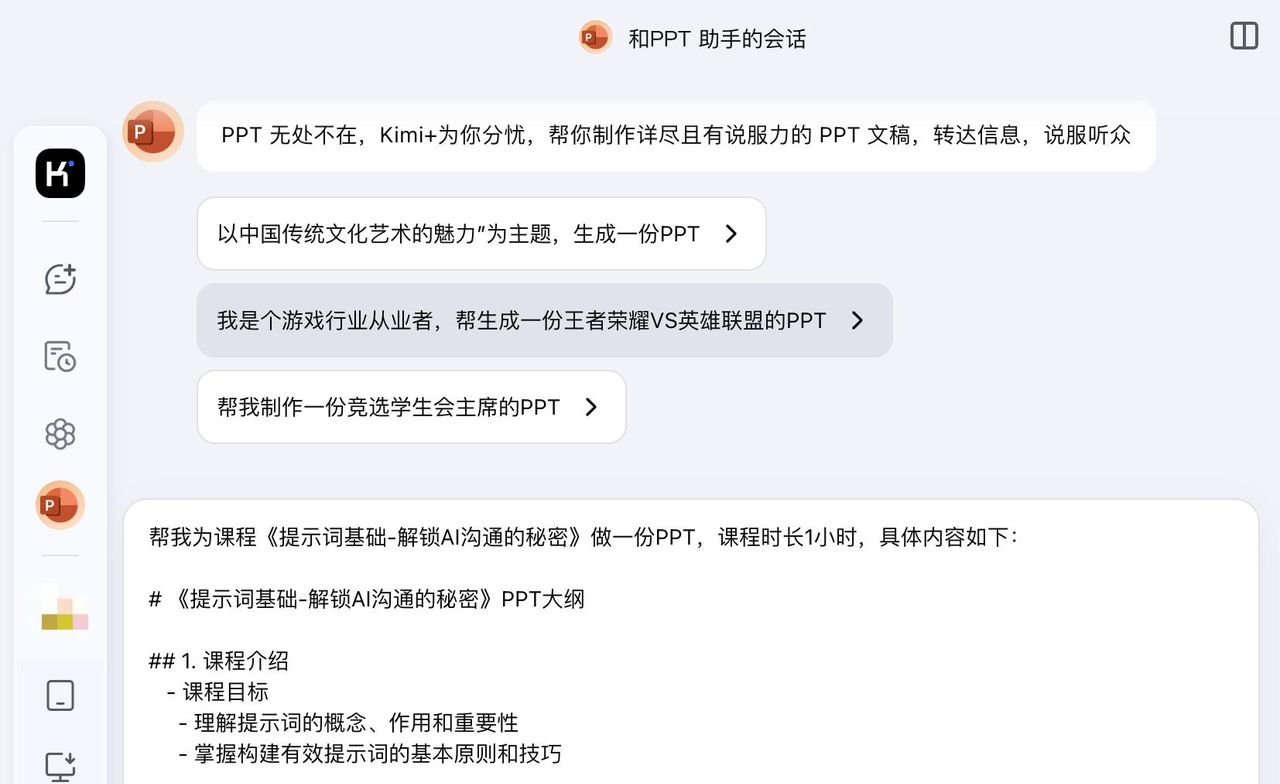Choose the student council president PPT suggestion
This screenshot has height=784, width=1280.
point(389,407)
